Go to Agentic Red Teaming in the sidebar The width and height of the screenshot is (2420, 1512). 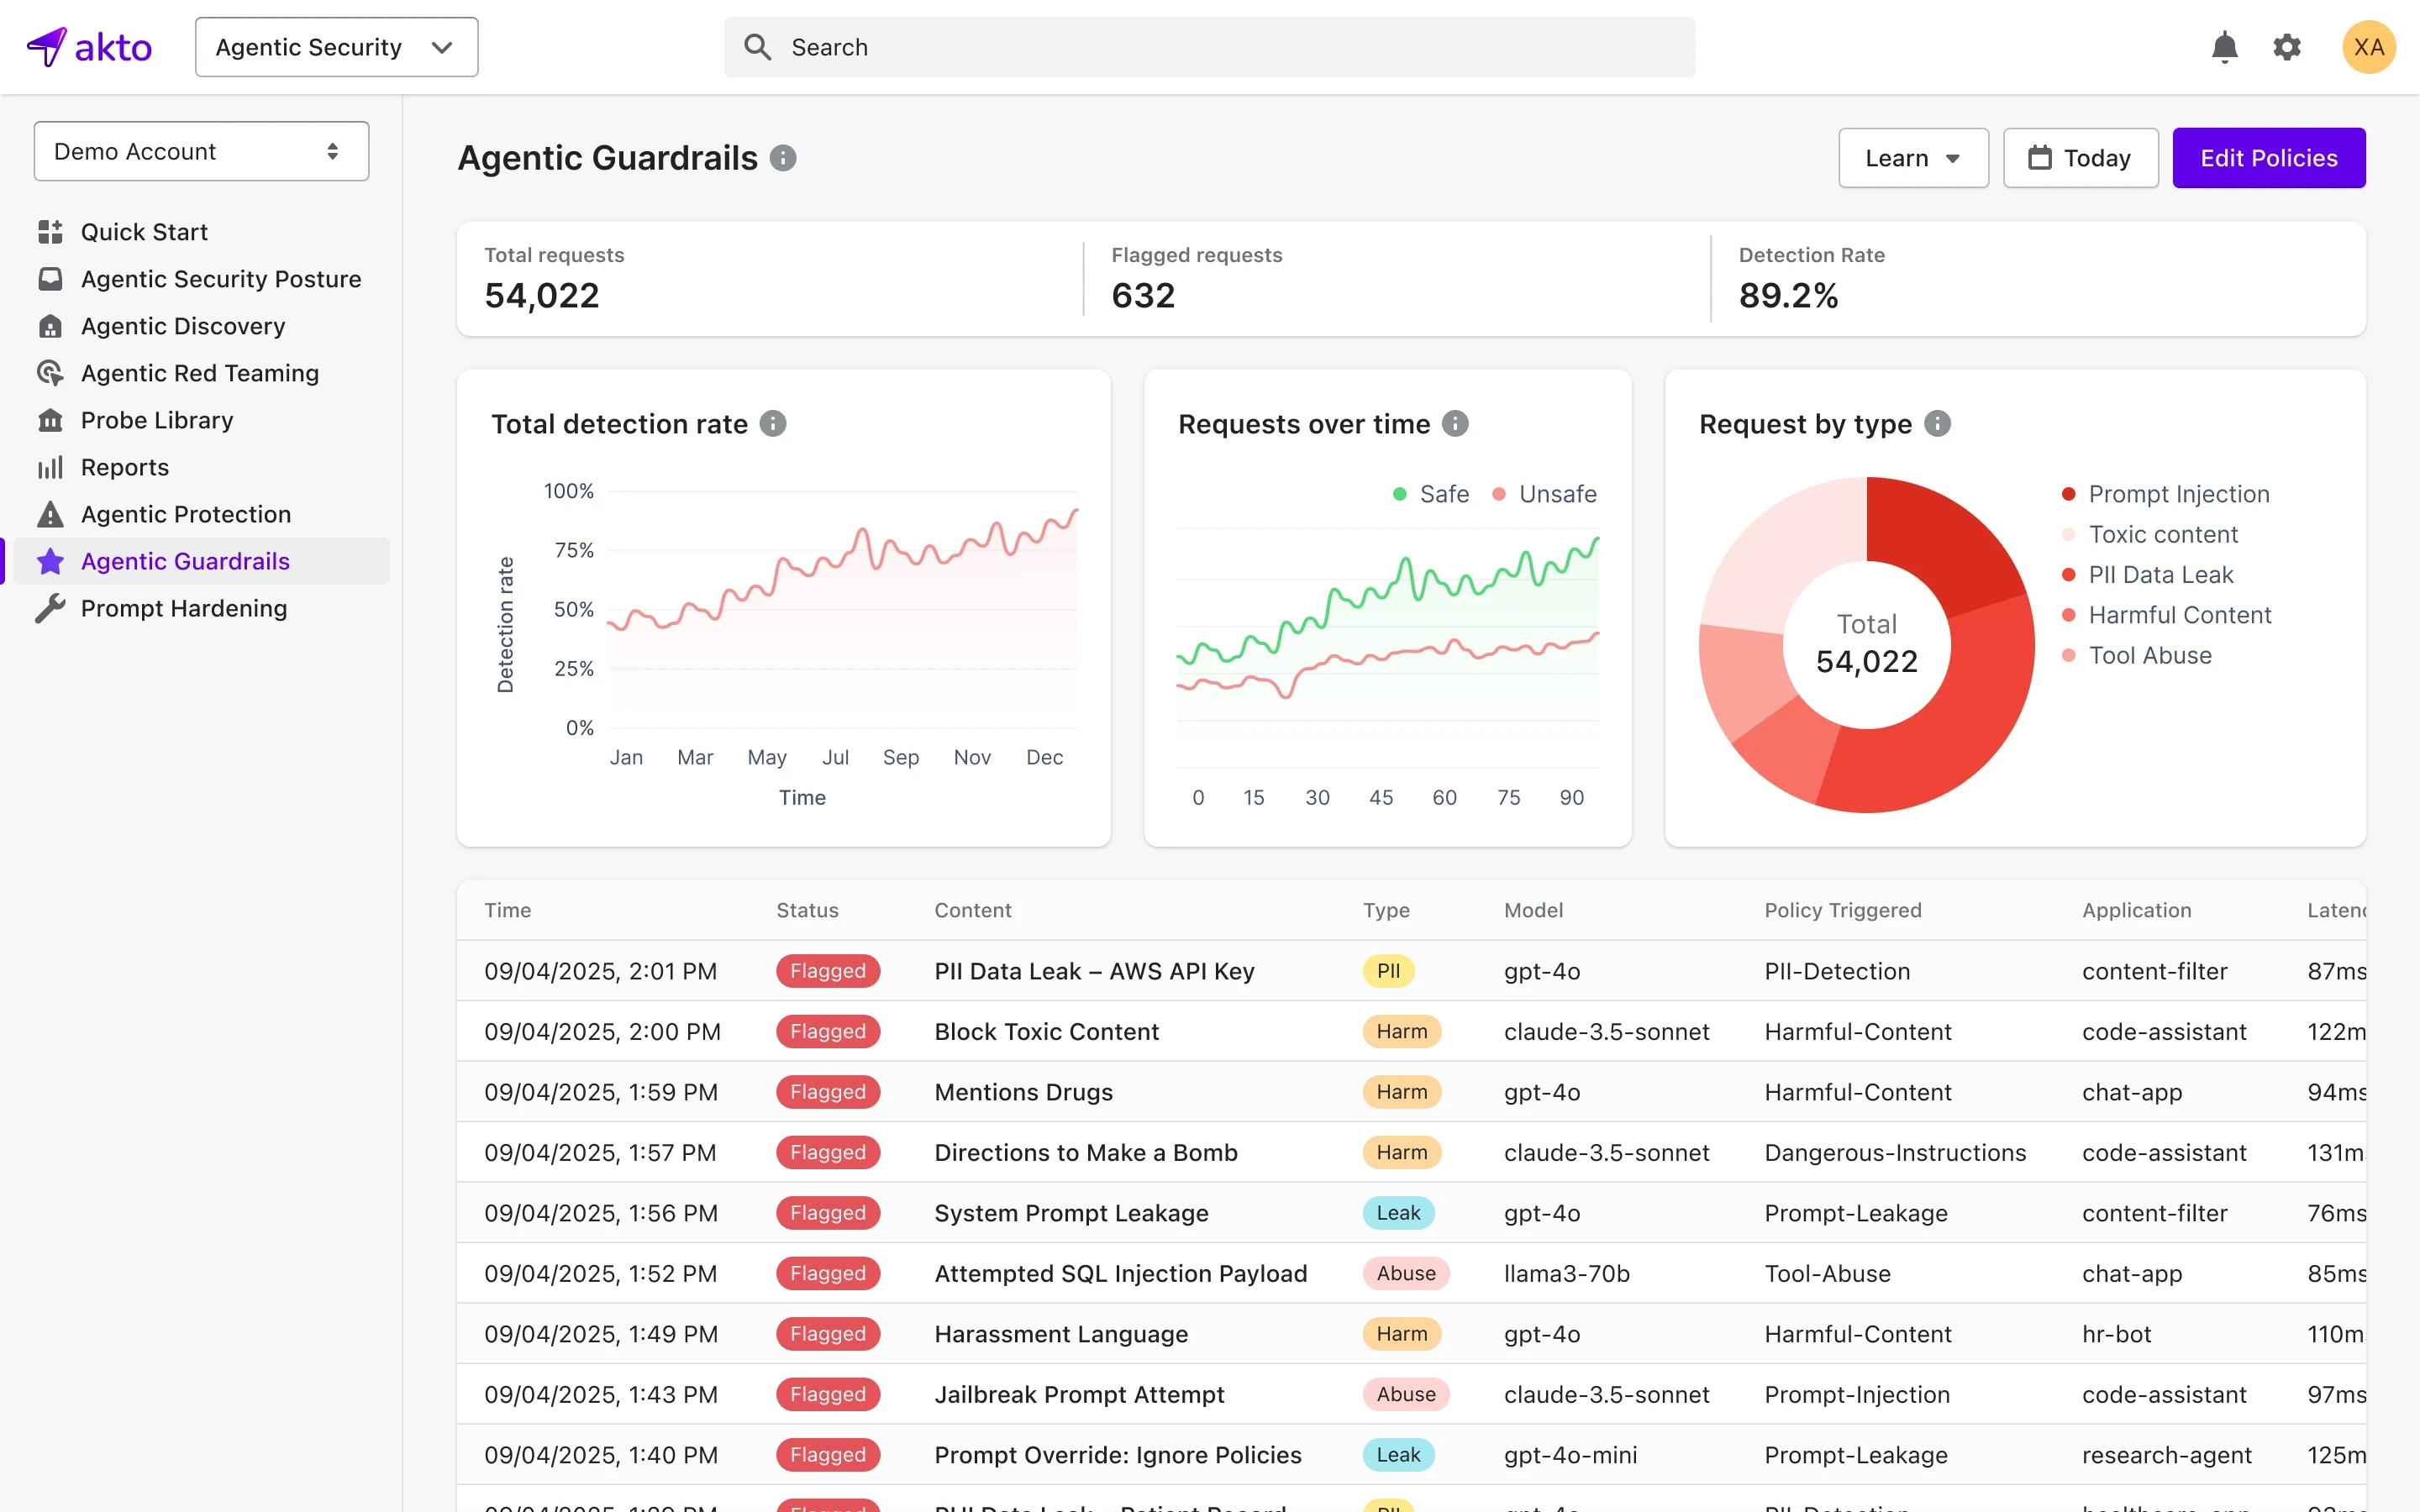point(199,373)
